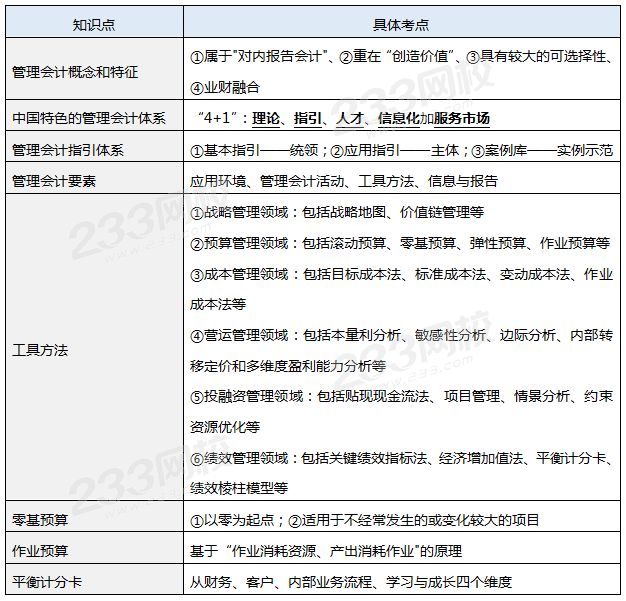Click the text '②应用指引——主体'
Image resolution: width=626 pixels, height=601 pixels.
(395, 151)
